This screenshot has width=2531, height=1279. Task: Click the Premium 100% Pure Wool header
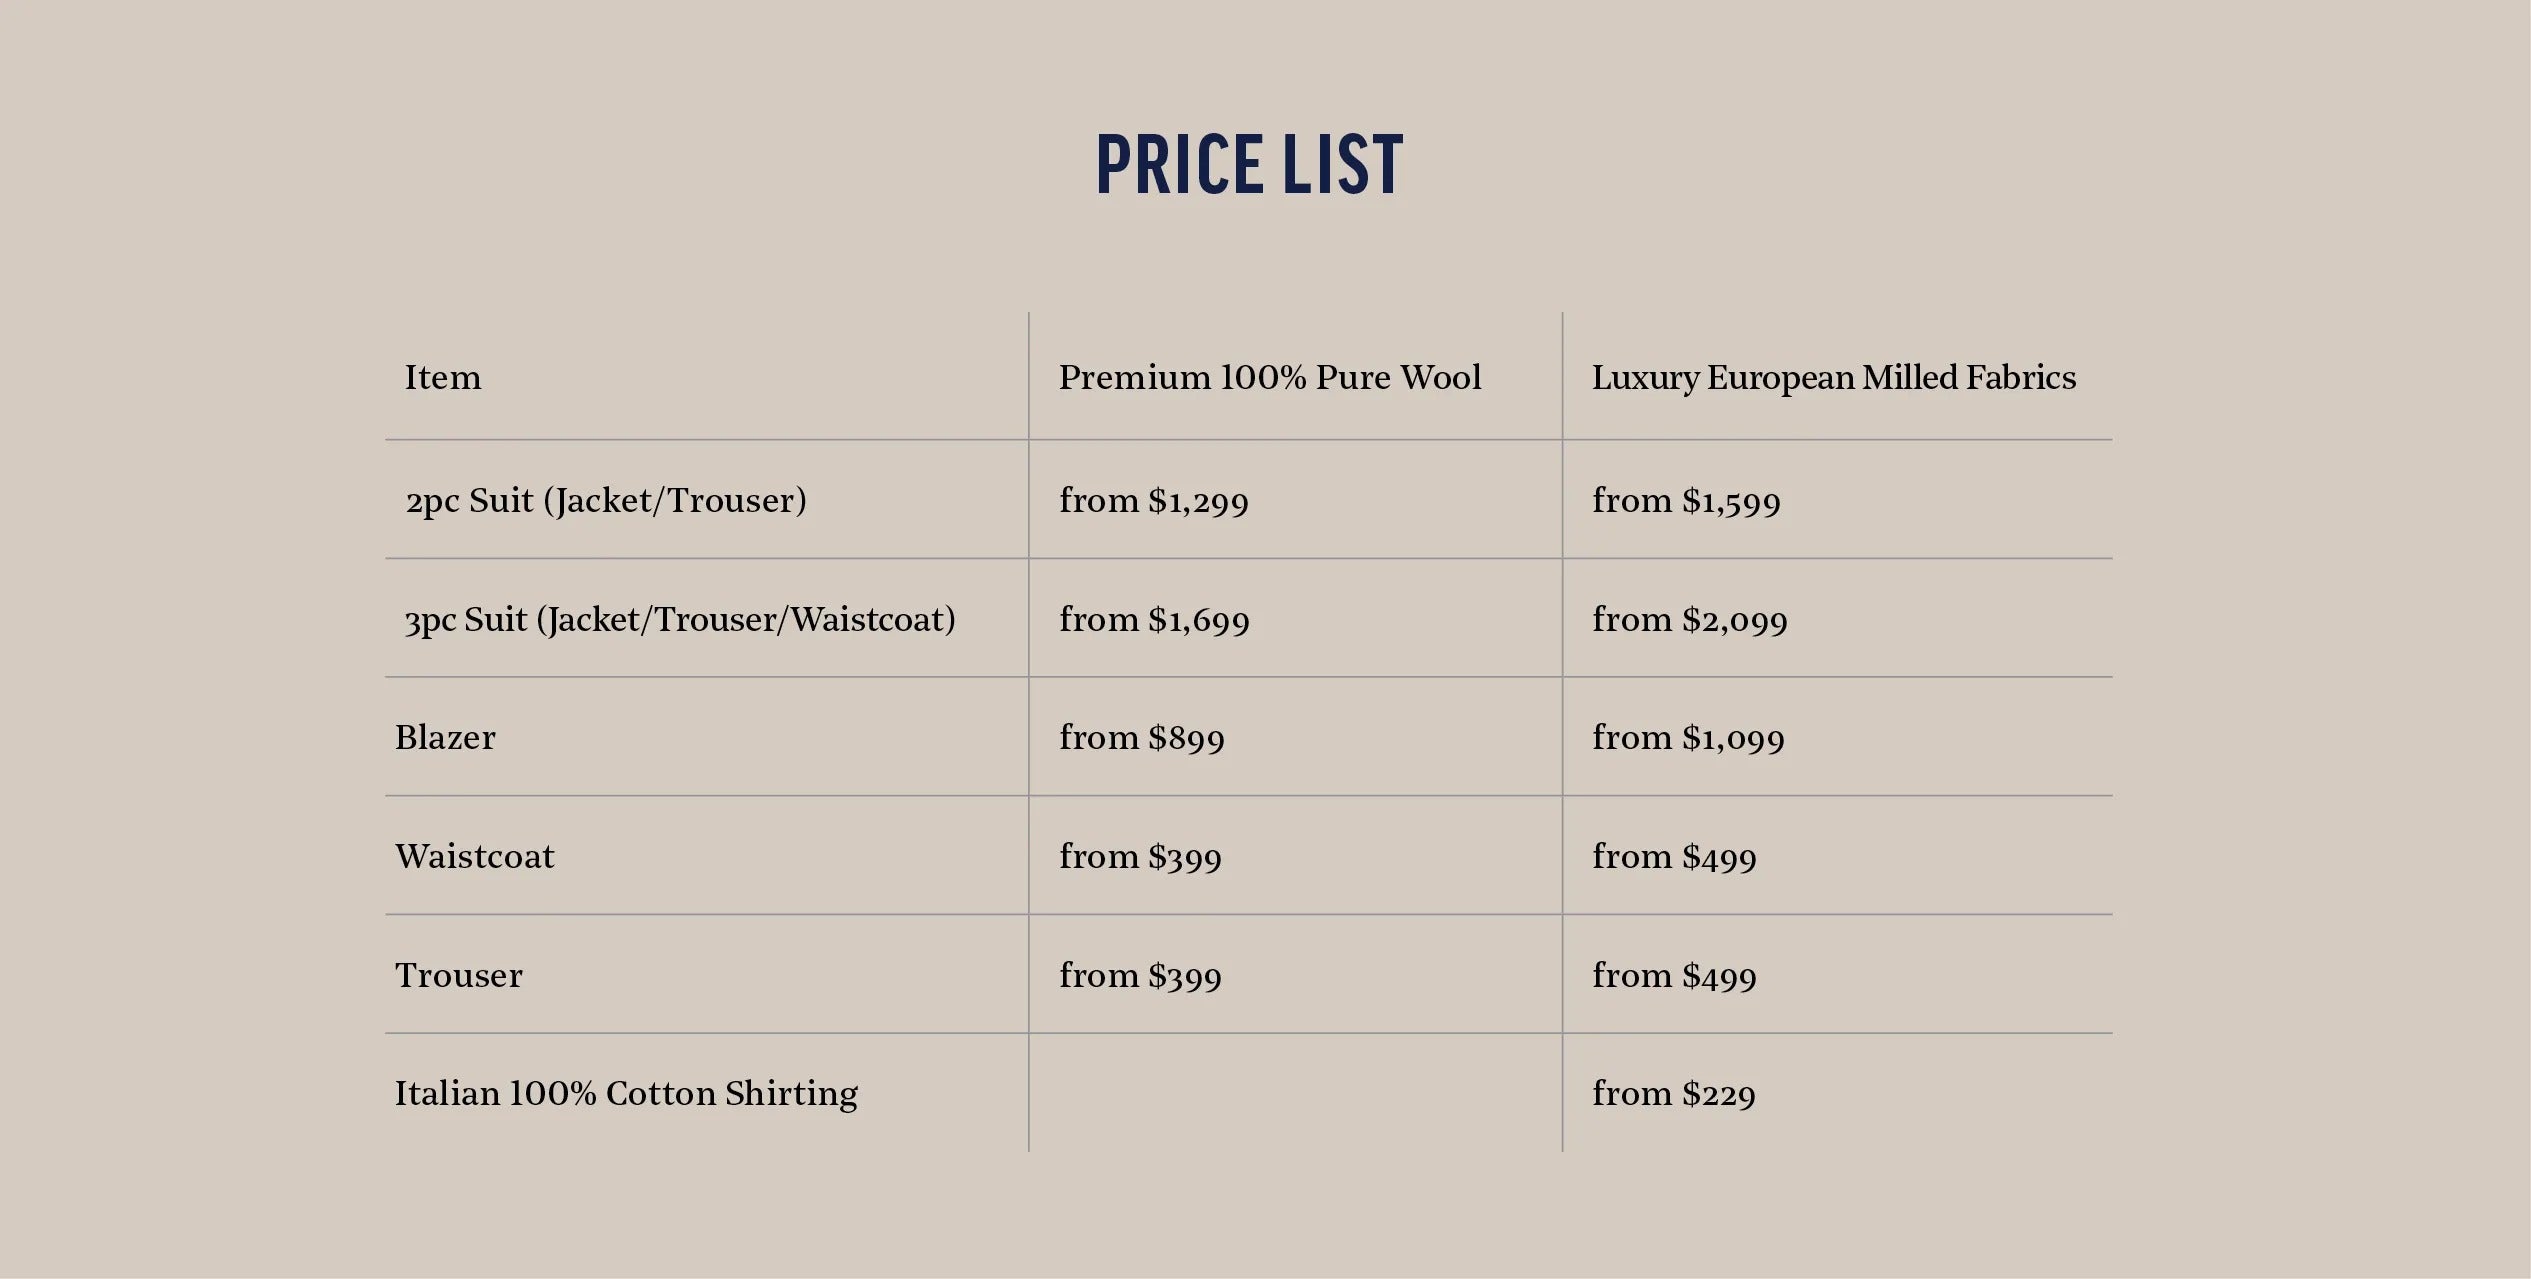coord(1270,378)
